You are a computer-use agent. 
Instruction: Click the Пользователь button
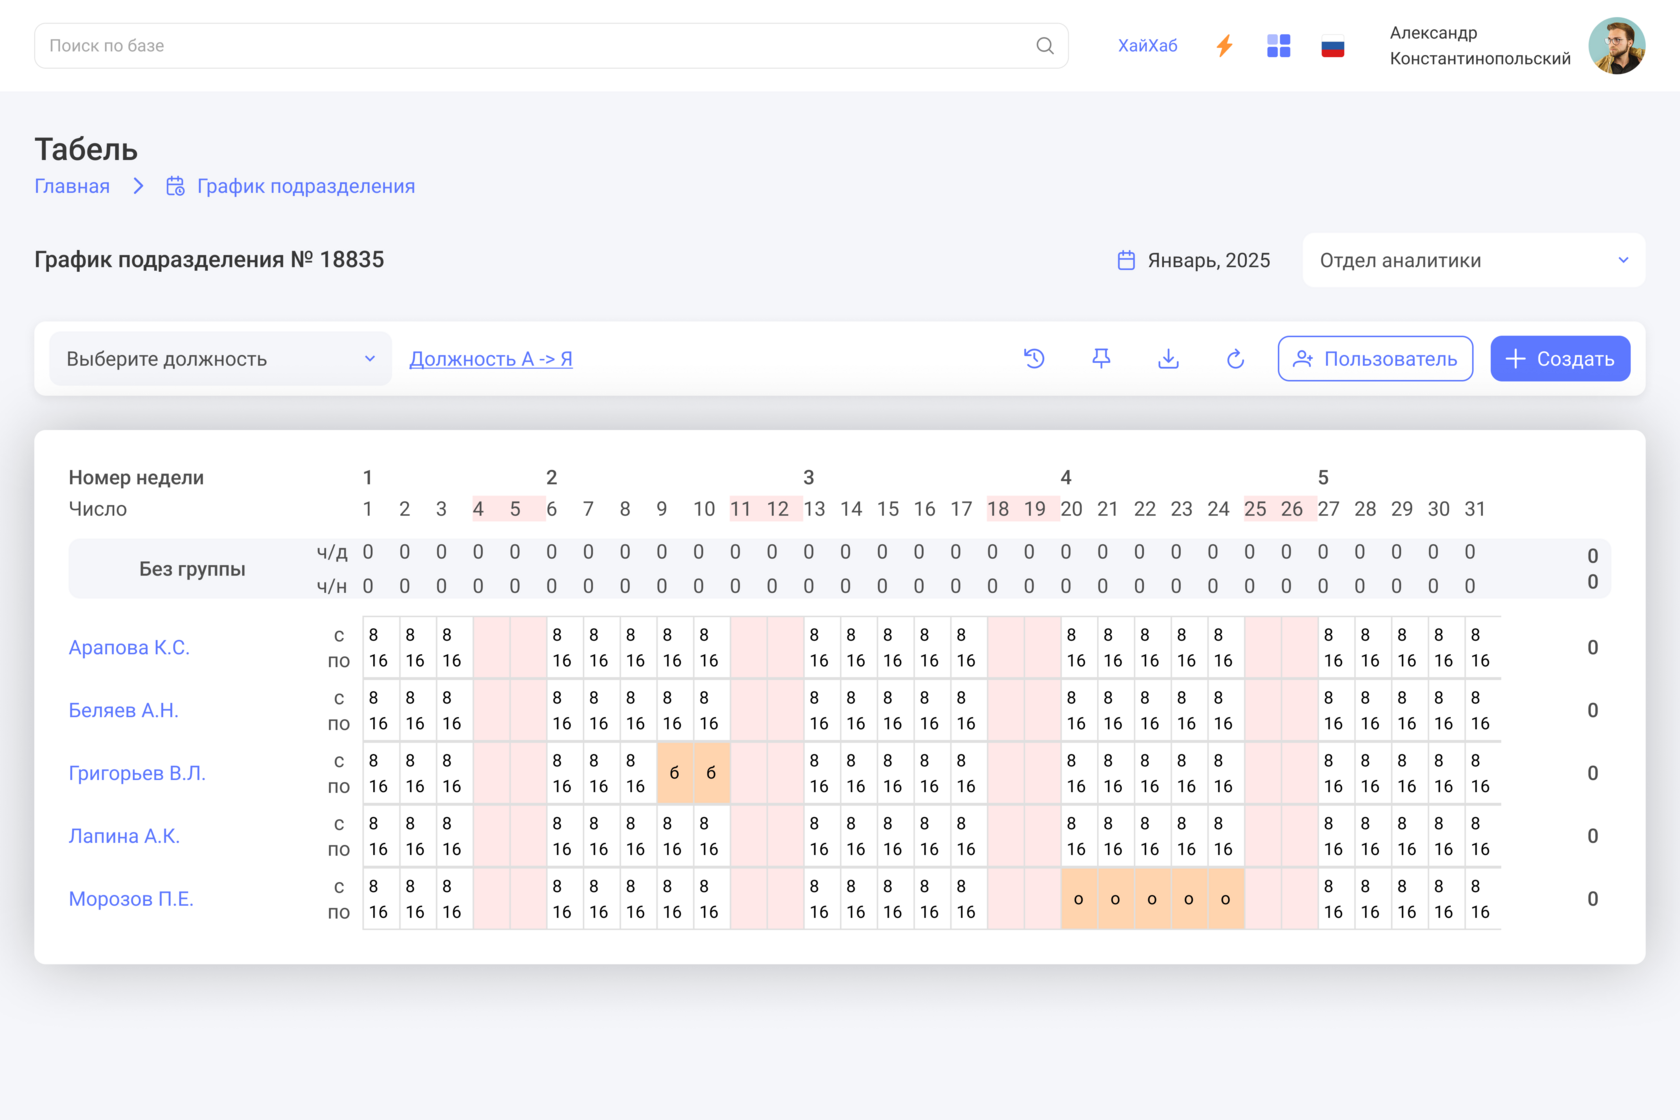(x=1375, y=359)
